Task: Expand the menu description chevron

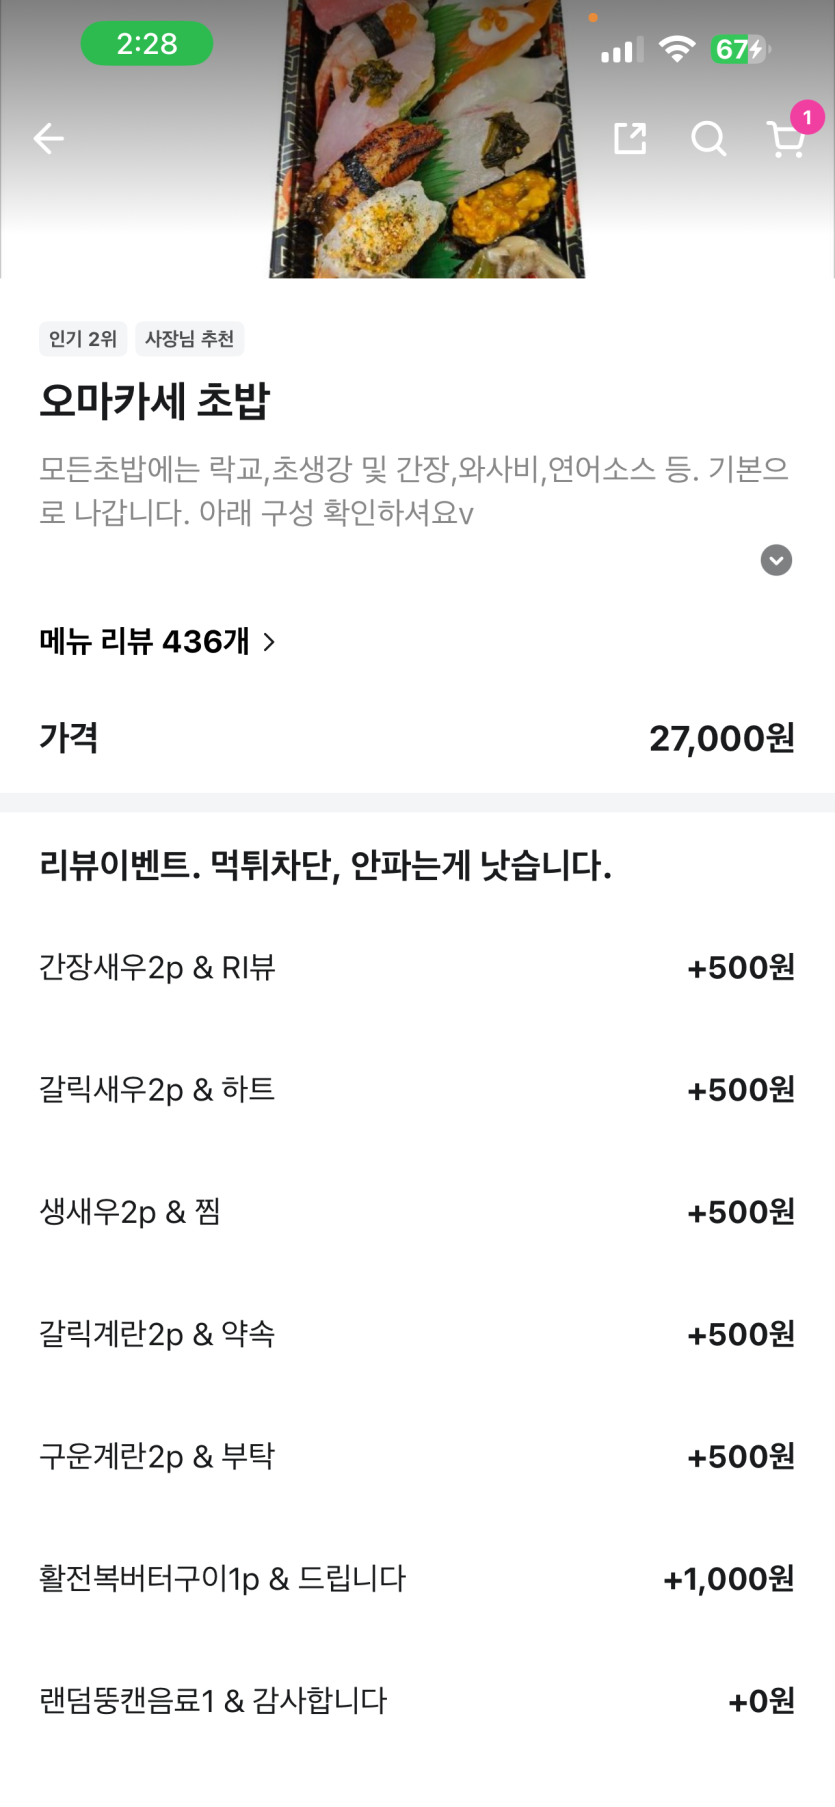Action: coord(776,560)
